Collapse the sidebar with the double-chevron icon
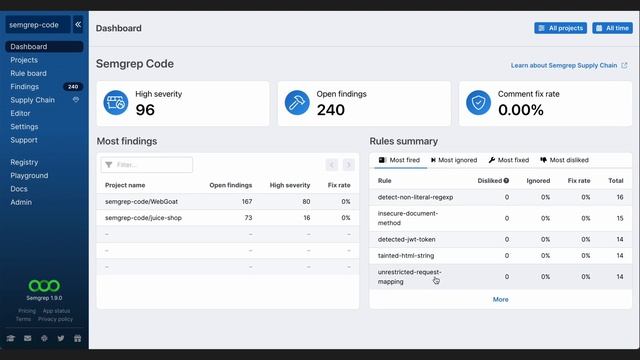640x360 pixels. [78, 24]
